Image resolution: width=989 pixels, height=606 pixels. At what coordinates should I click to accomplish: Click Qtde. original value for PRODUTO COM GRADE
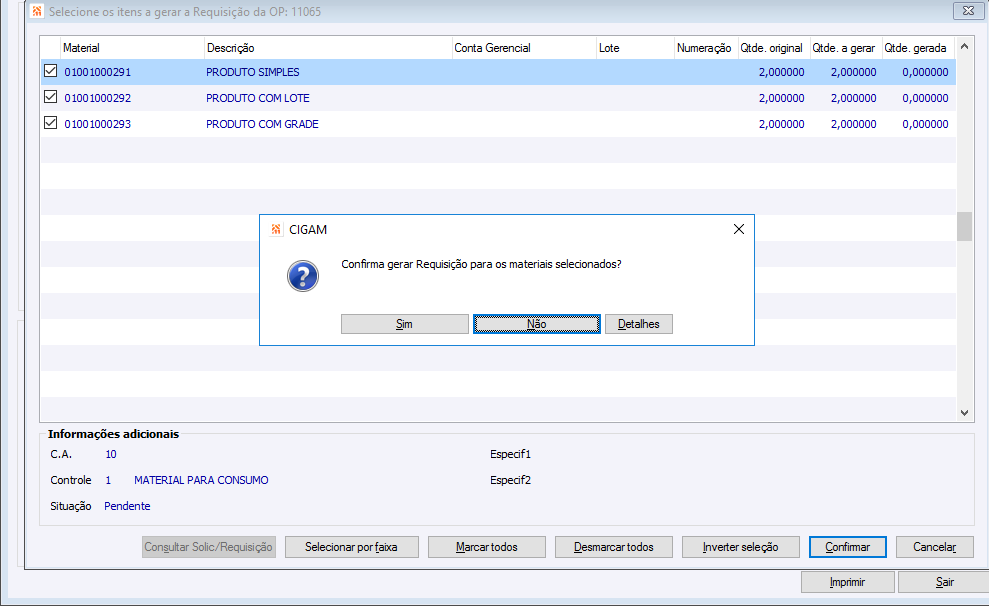point(781,124)
